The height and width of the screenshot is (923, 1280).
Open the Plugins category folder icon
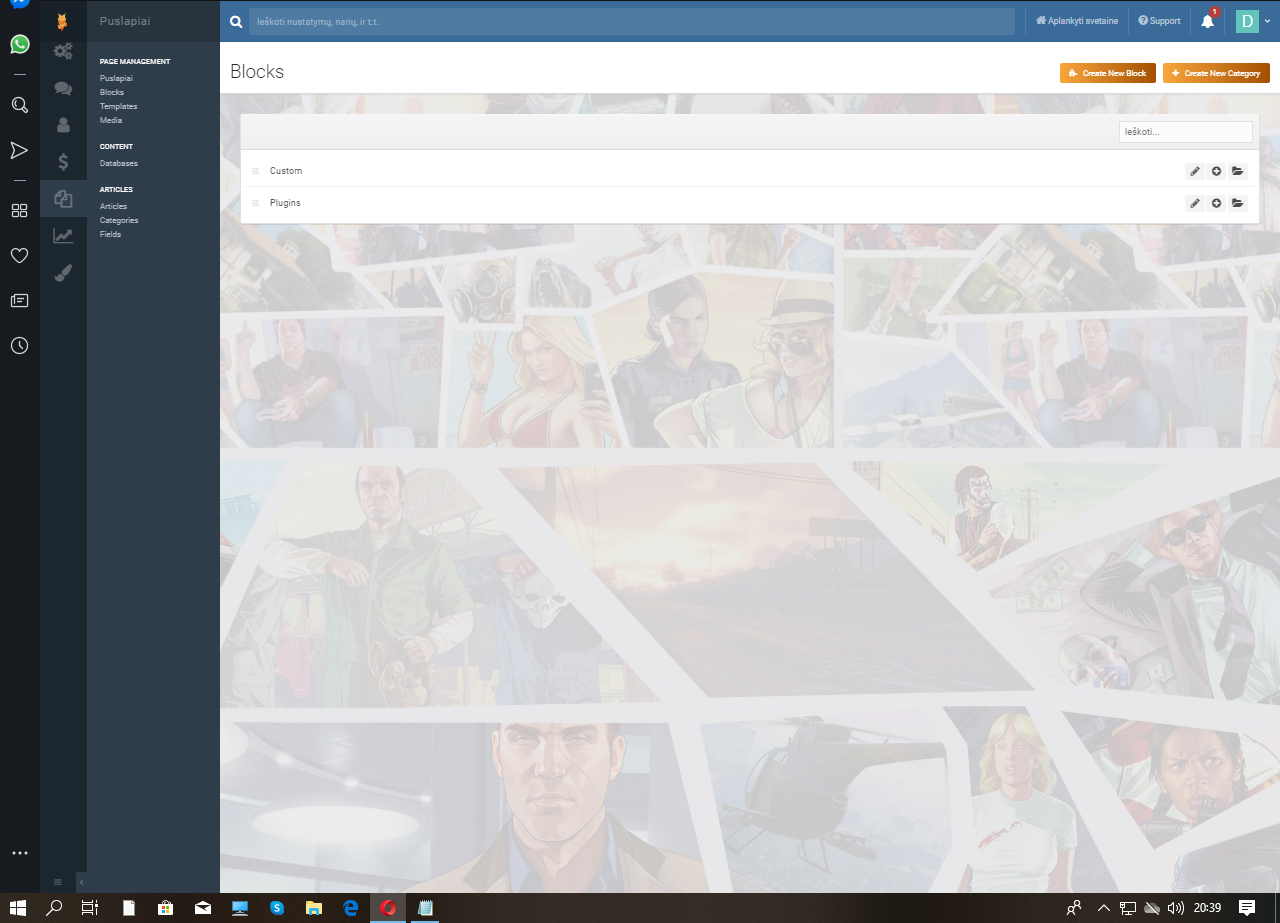[1238, 203]
